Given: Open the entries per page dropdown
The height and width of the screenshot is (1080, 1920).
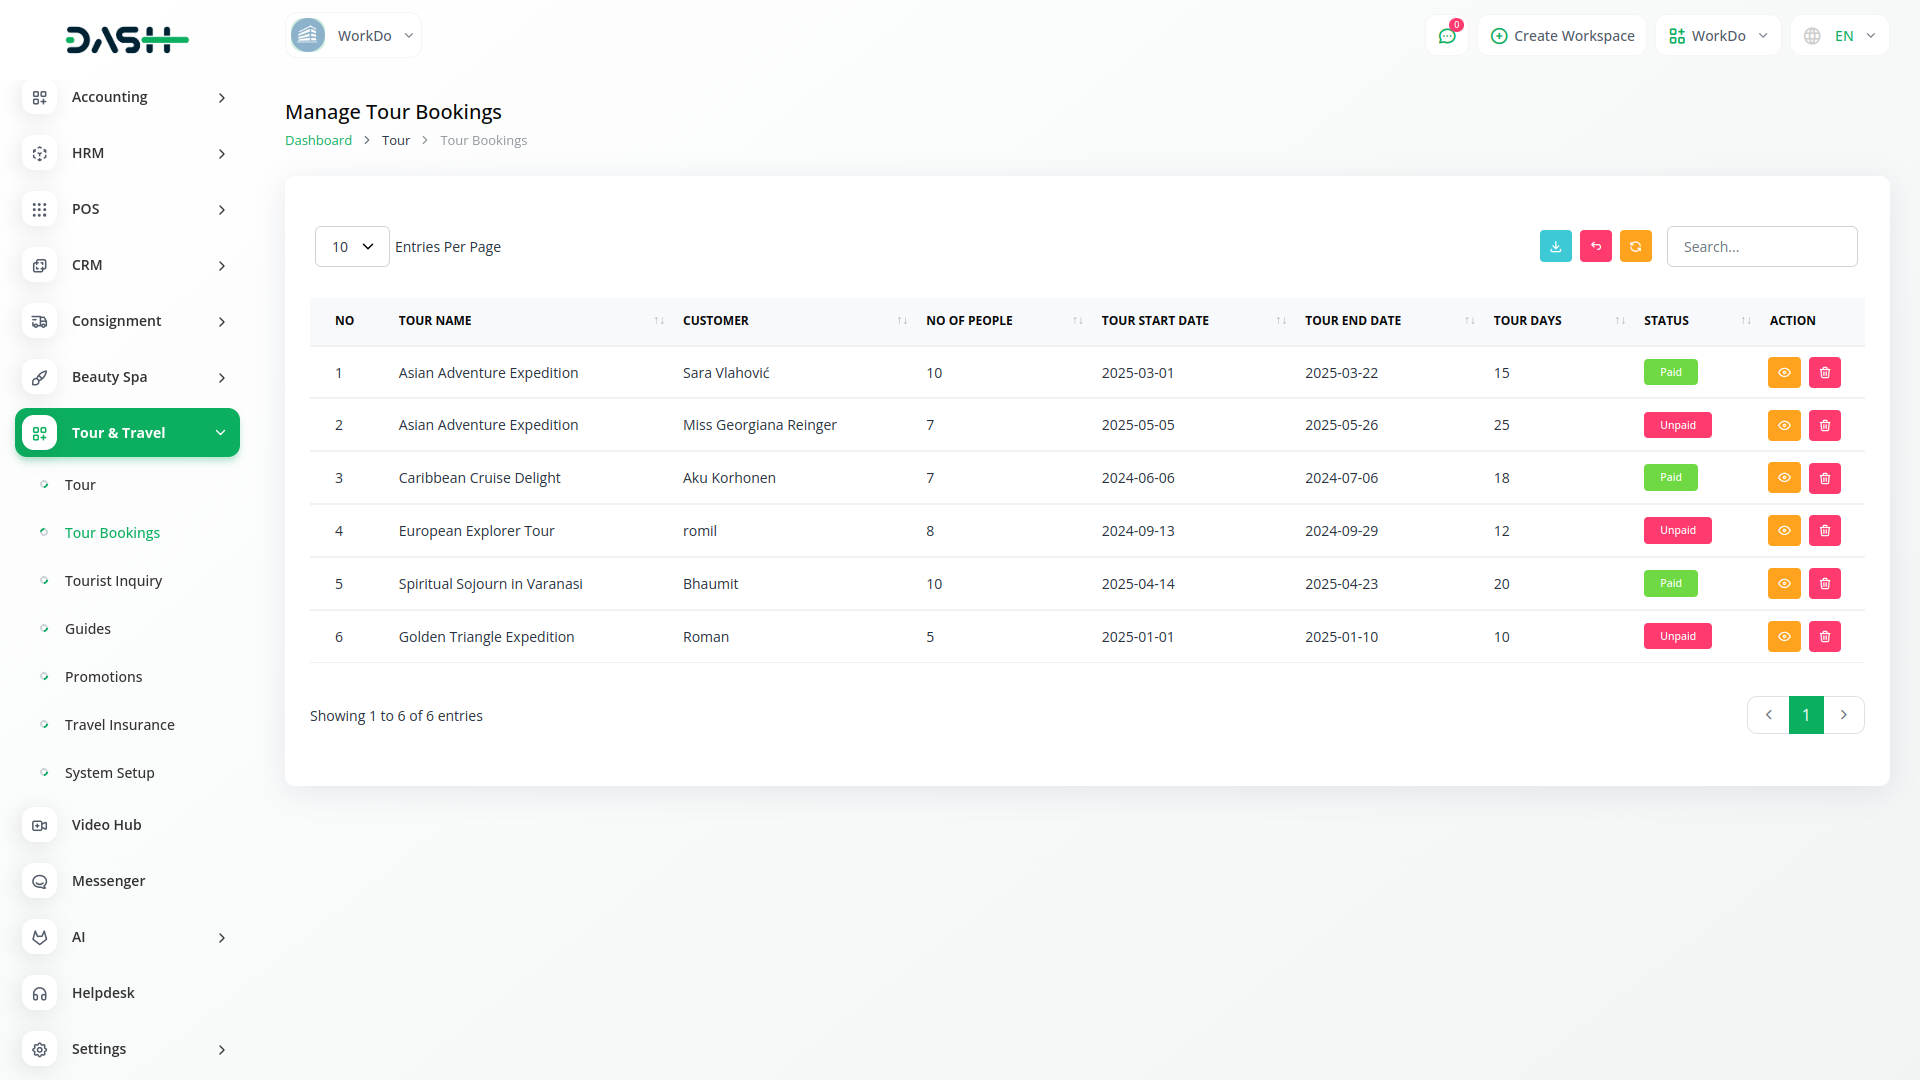Looking at the screenshot, I should pos(352,247).
